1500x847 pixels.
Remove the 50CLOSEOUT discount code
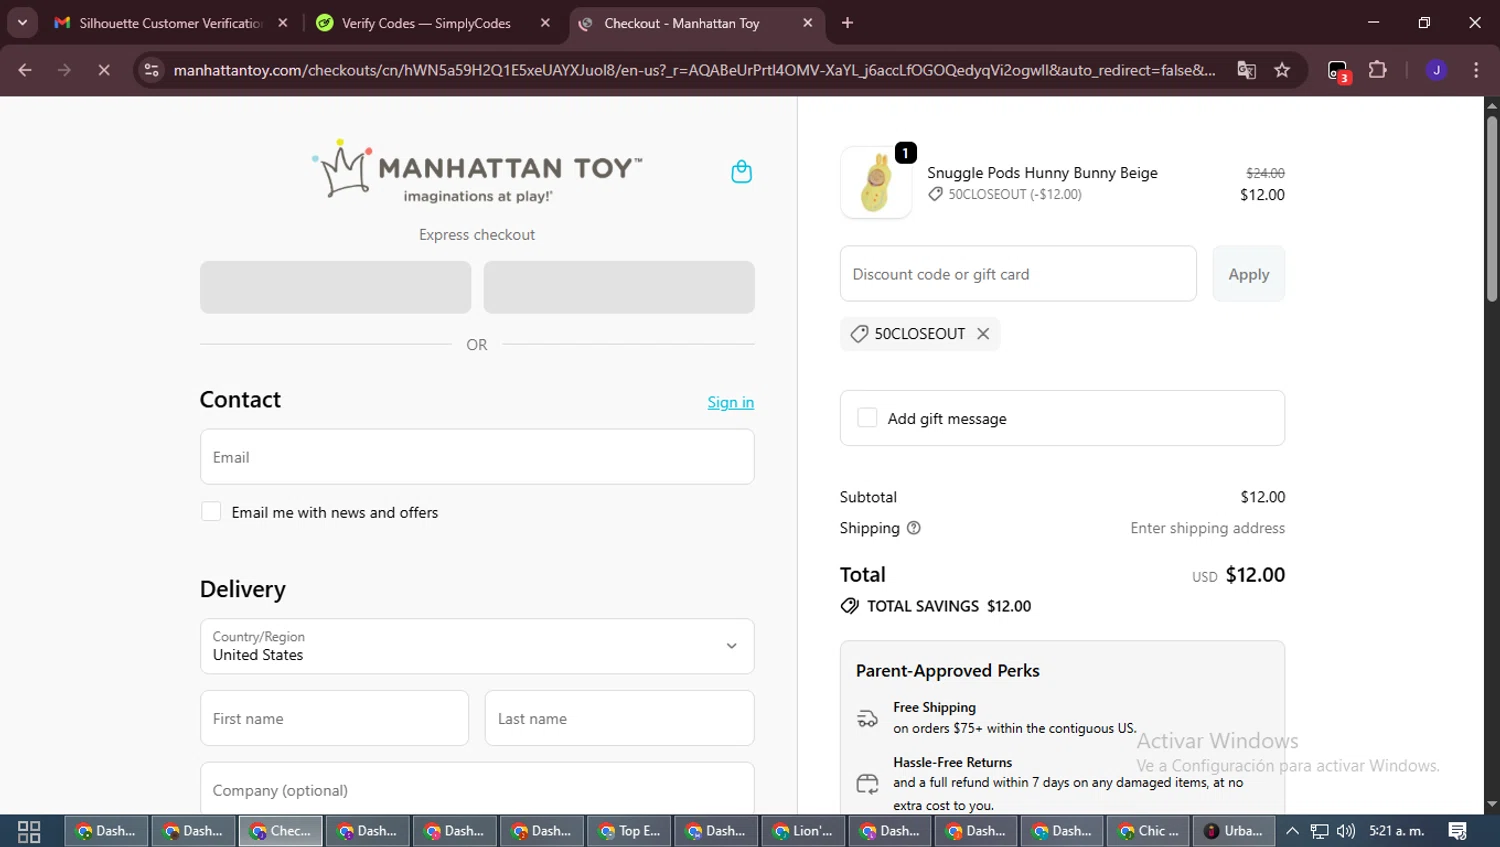pos(983,334)
